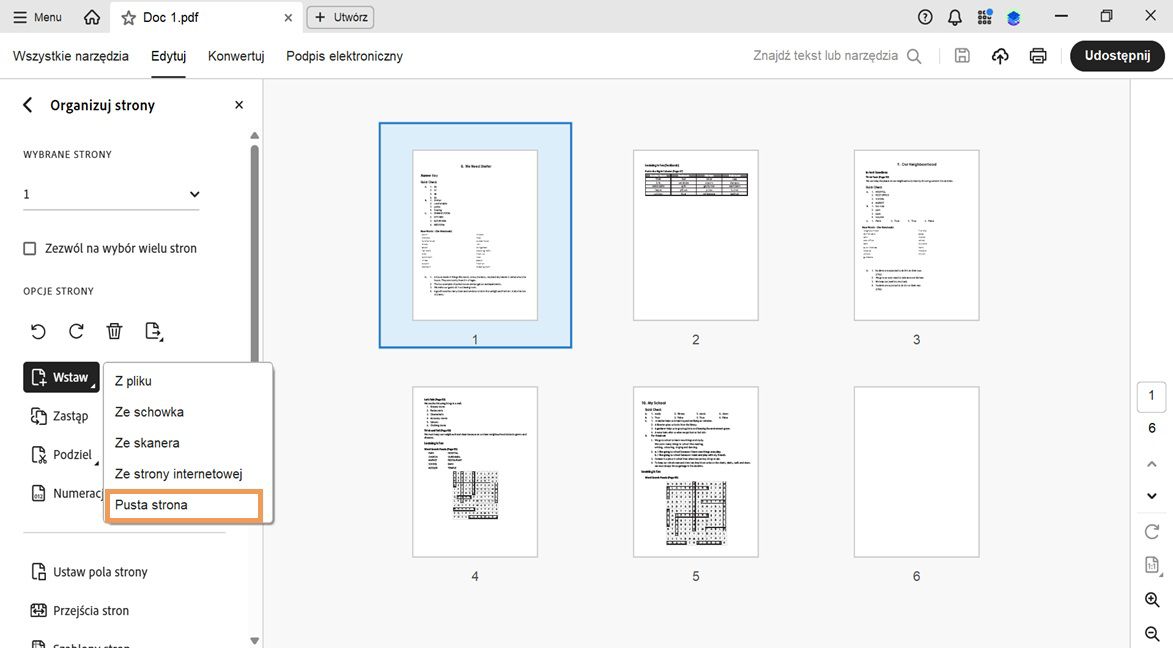Open Przejścia stron
Image resolution: width=1173 pixels, height=648 pixels.
point(80,611)
